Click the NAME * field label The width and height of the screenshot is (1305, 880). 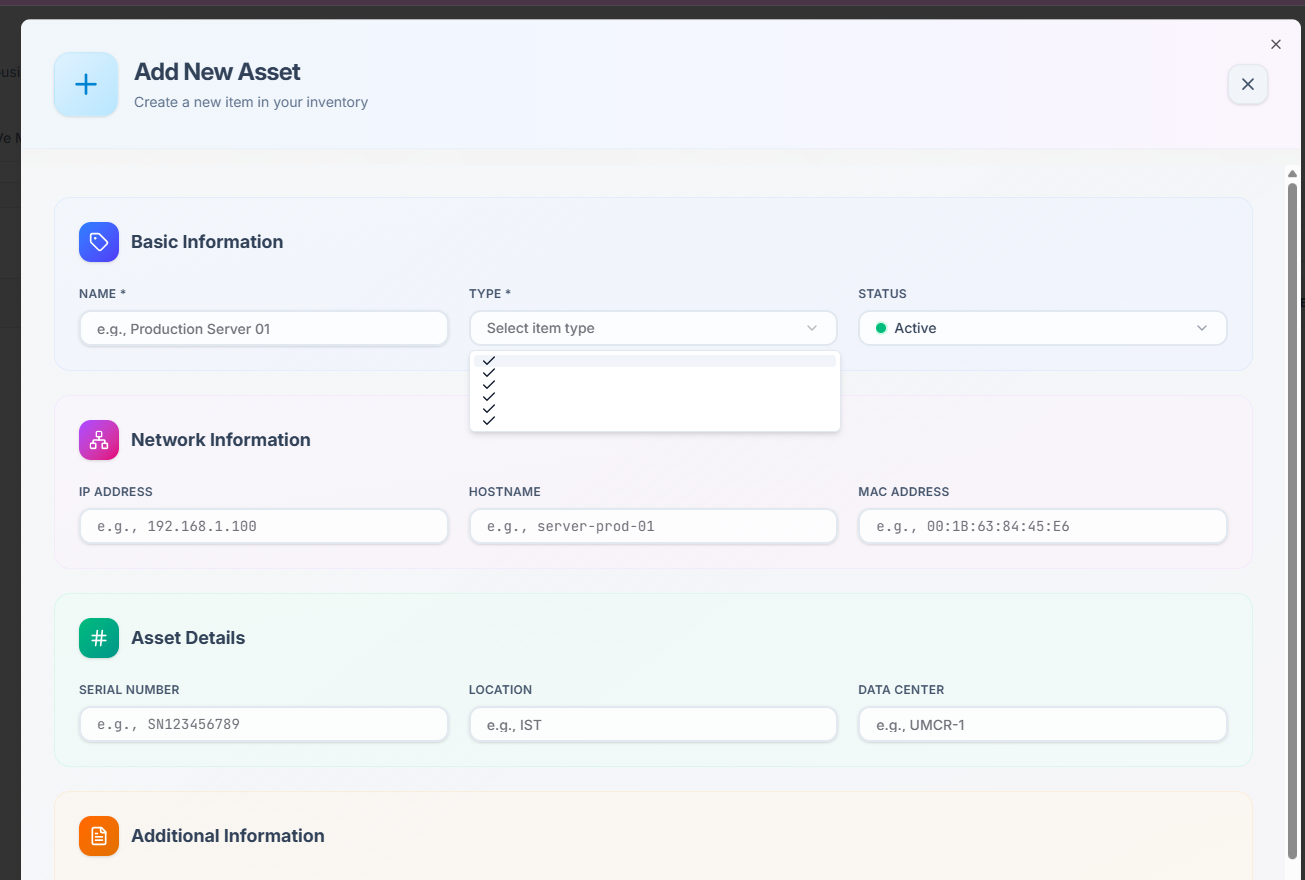(x=103, y=294)
